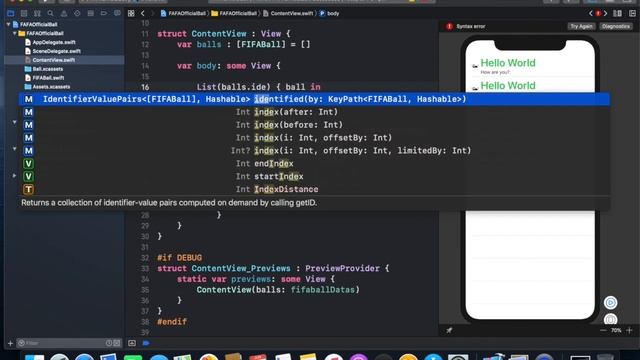Open the Project navigator folder icon
This screenshot has width=640, height=360.
11,13
